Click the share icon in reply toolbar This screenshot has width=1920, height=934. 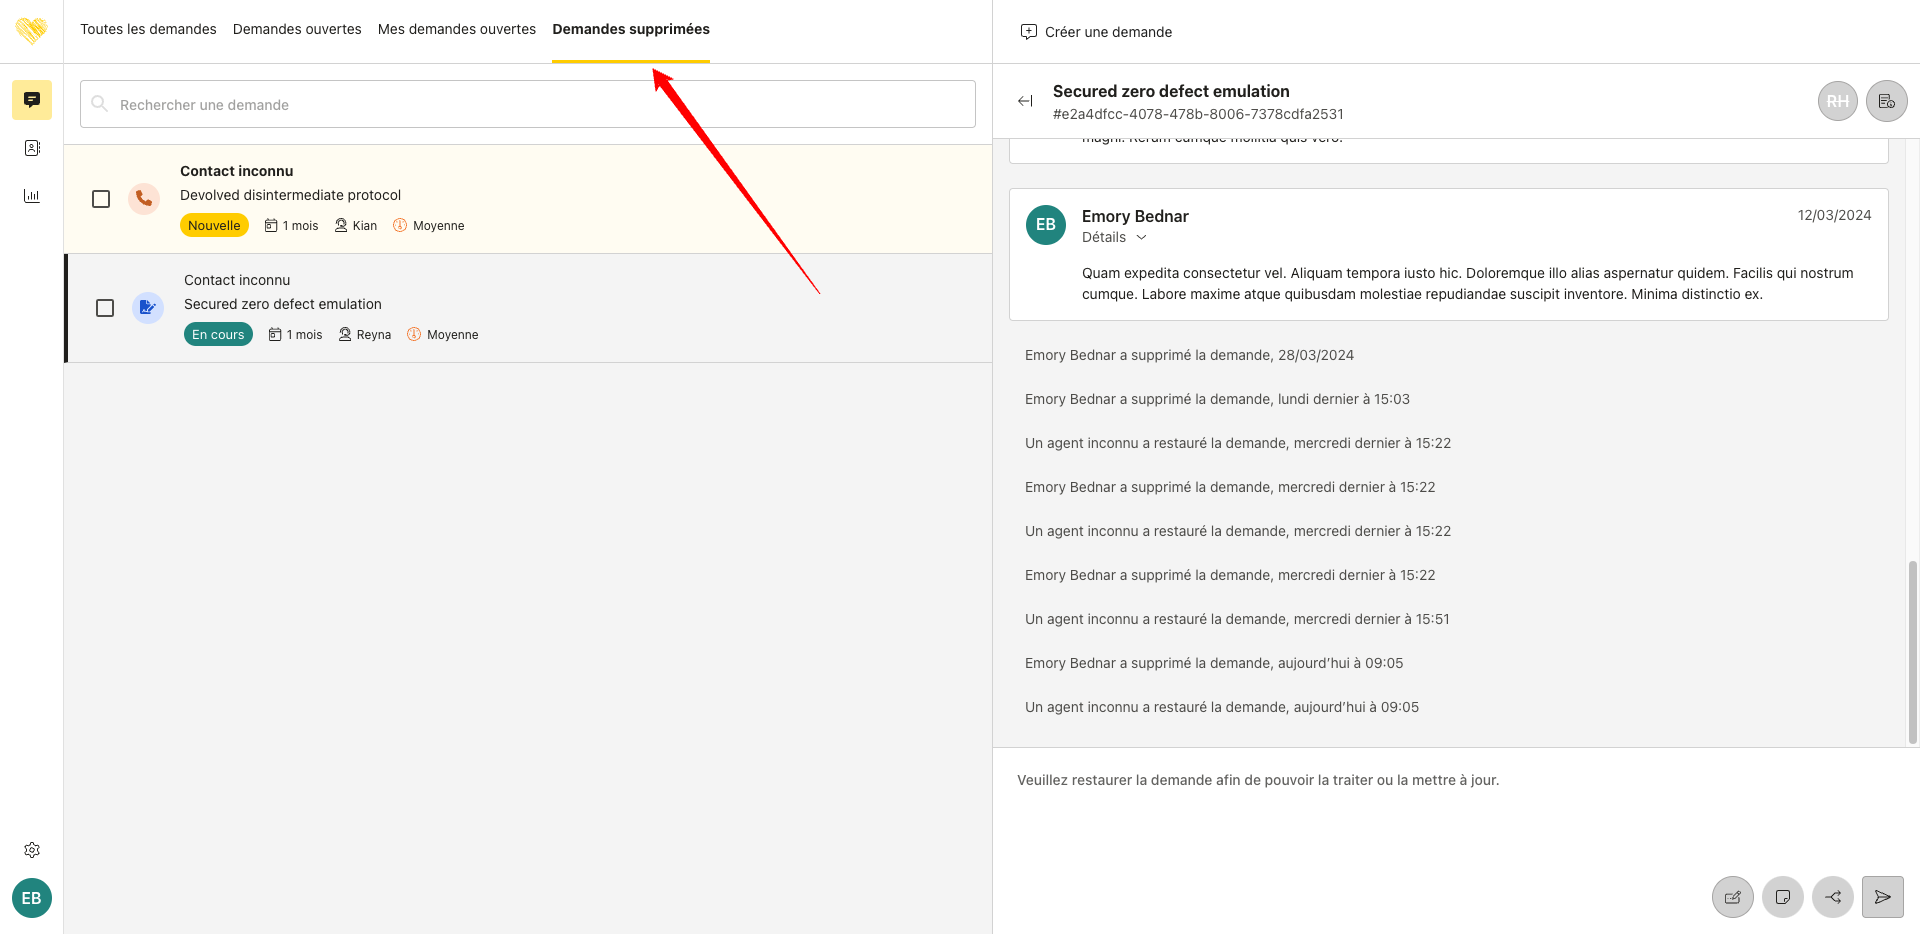point(1832,897)
